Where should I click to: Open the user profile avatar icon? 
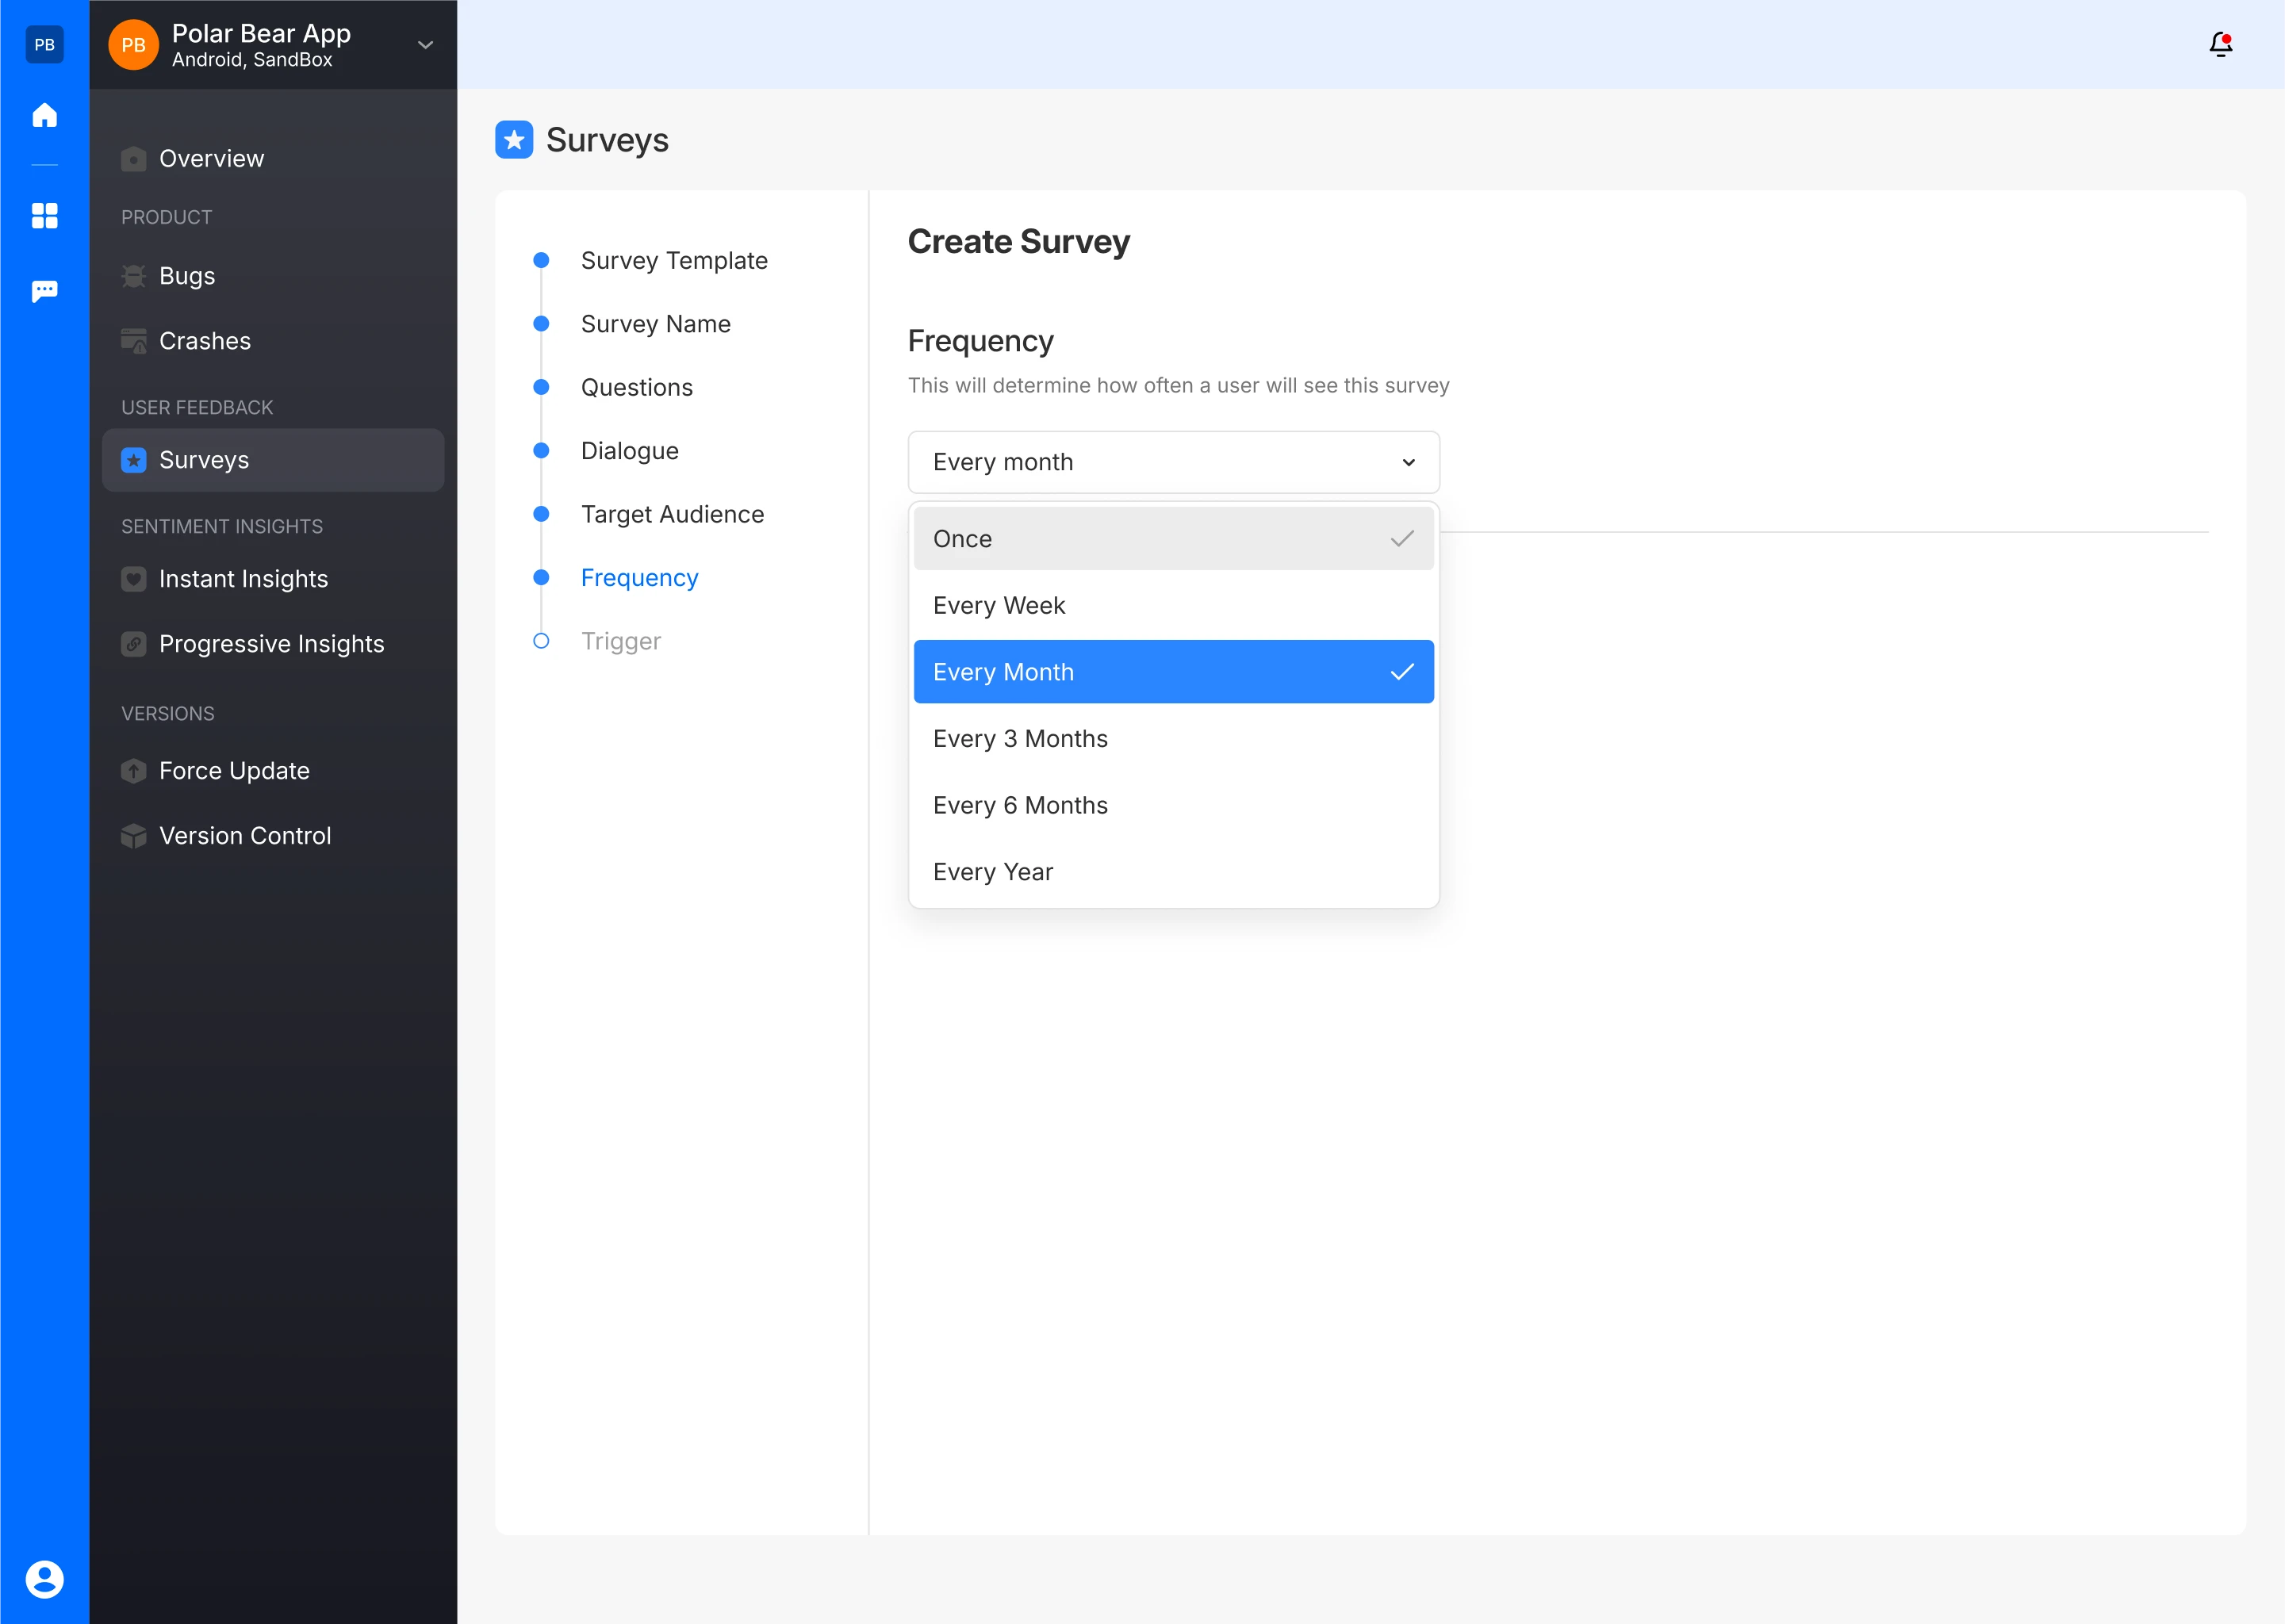click(x=44, y=1579)
